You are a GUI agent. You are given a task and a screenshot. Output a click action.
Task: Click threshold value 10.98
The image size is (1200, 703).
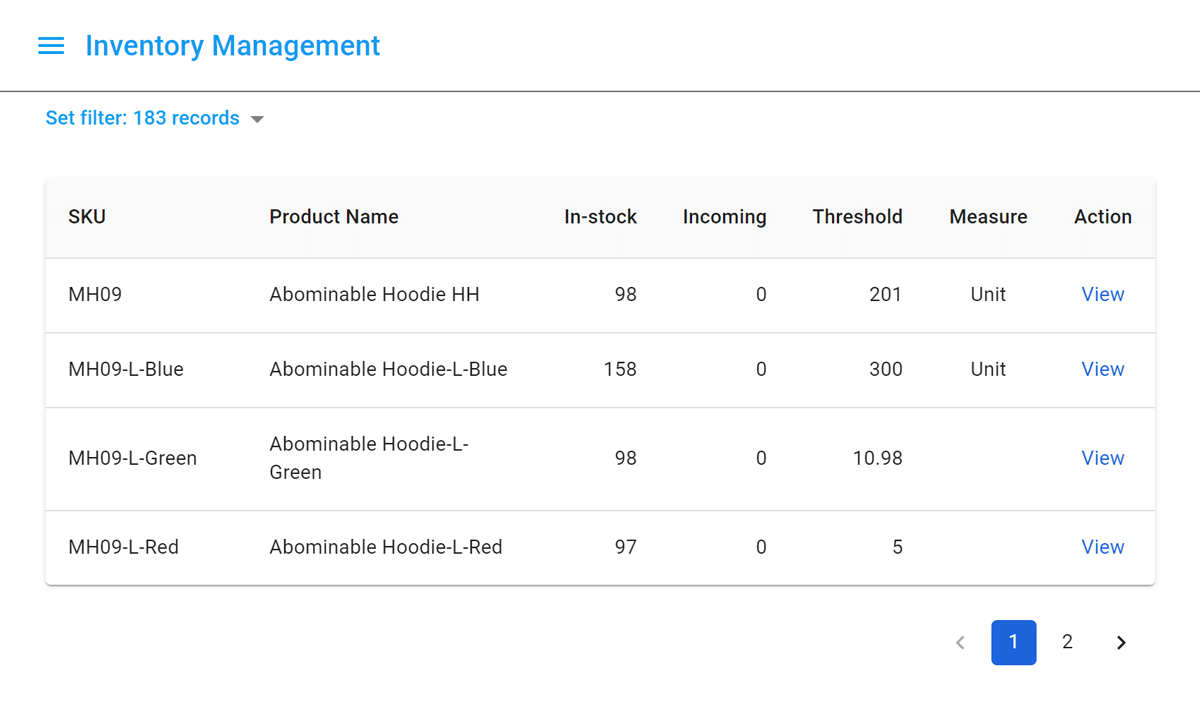[878, 458]
